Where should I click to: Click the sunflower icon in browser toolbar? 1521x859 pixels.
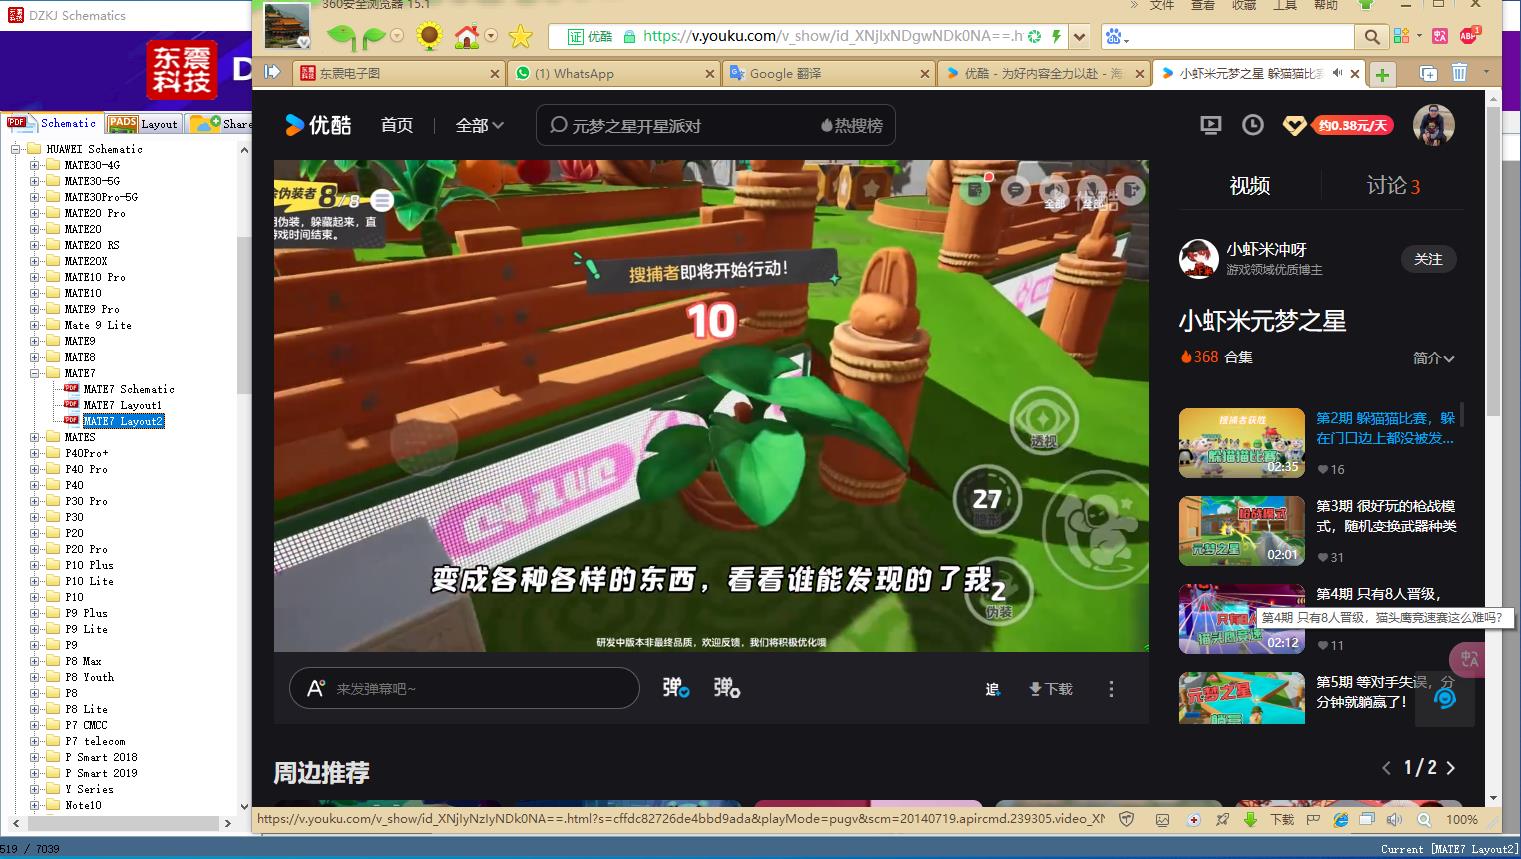point(430,37)
